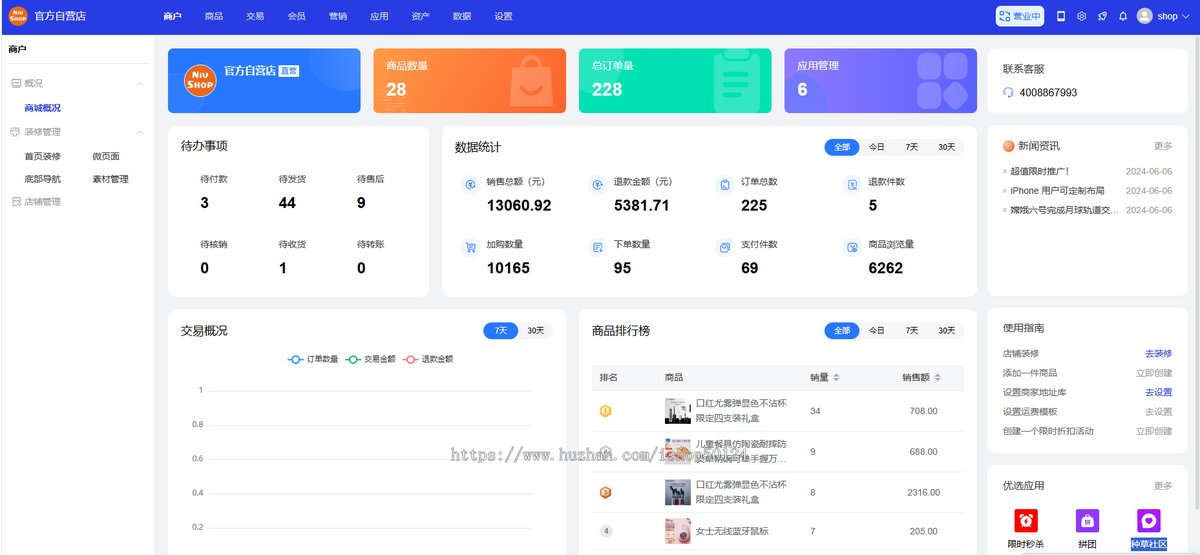This screenshot has width=1200, height=555.
Task: Click the store logo in 官方自营店 card
Action: [201, 80]
